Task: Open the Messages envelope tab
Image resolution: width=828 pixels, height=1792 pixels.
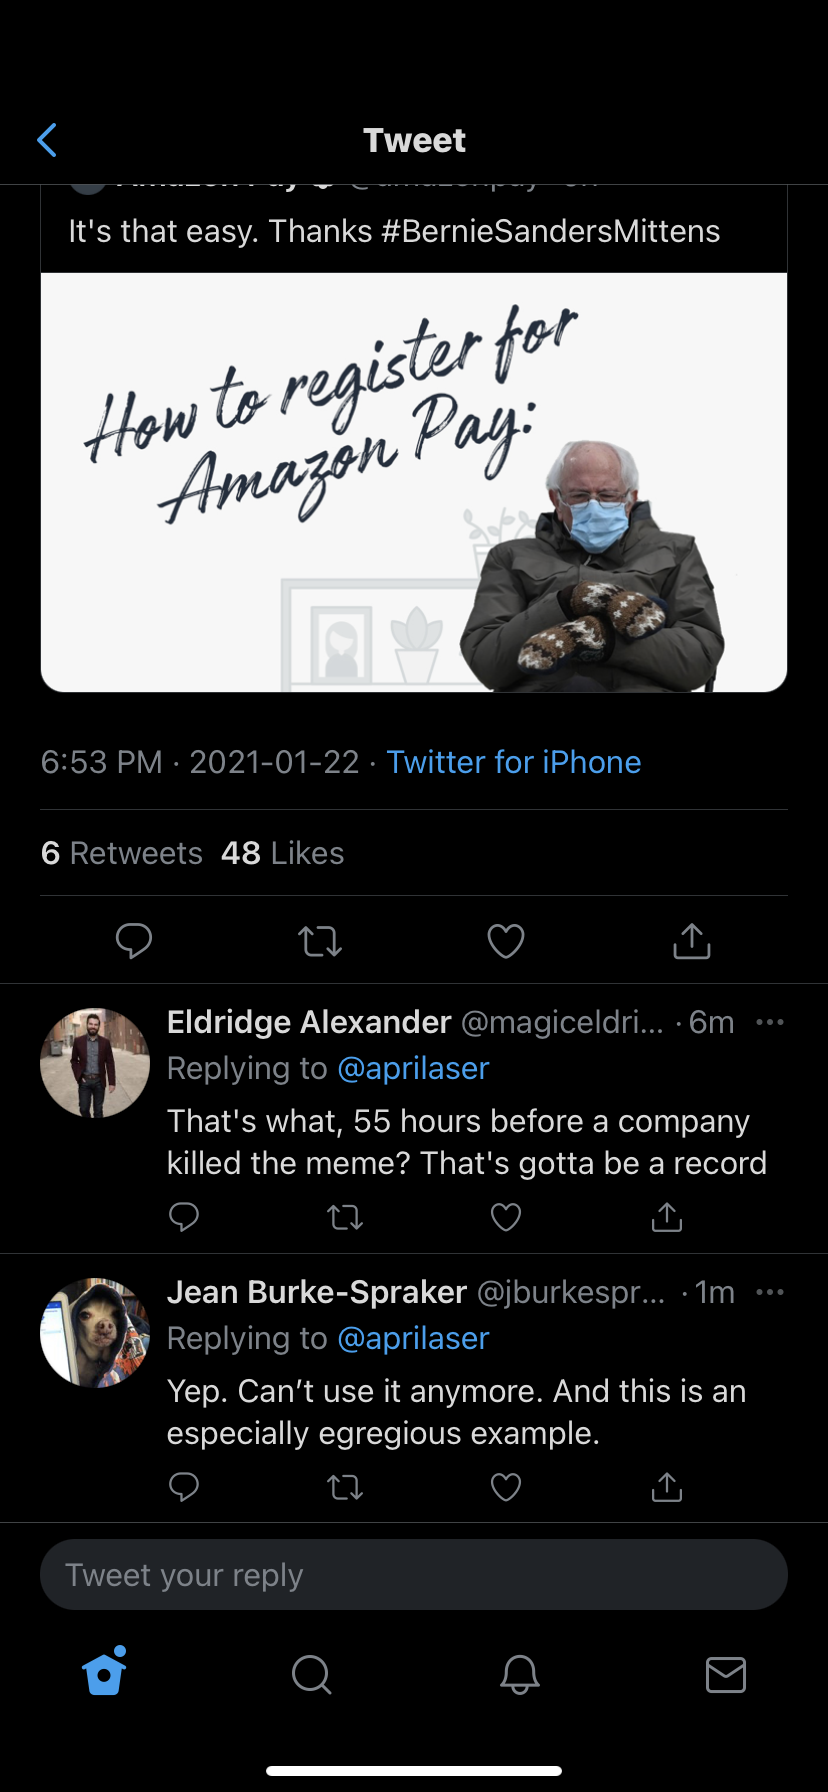Action: [726, 1674]
